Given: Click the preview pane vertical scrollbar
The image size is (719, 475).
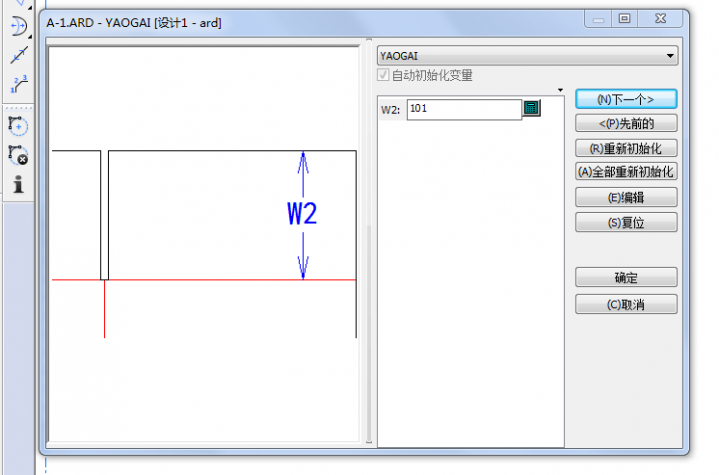Looking at the screenshot, I should (369, 300).
